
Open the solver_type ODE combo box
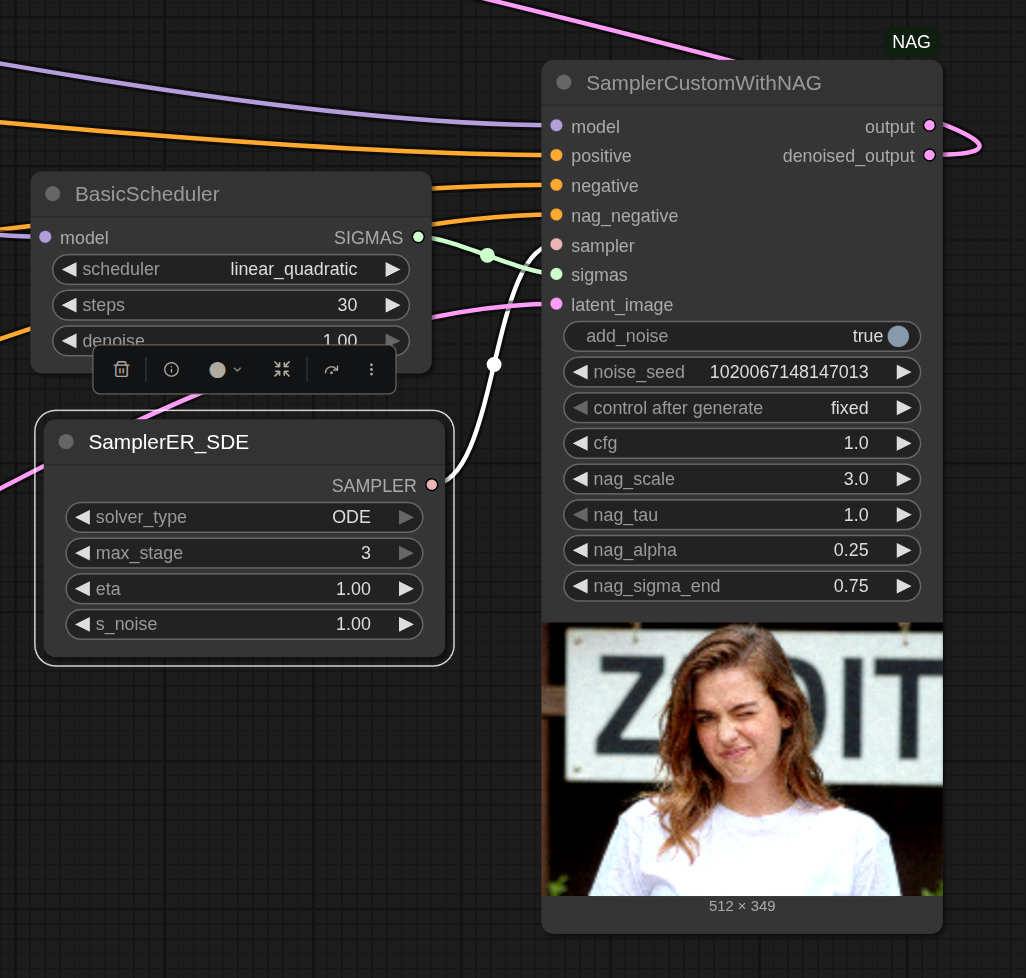(x=244, y=517)
